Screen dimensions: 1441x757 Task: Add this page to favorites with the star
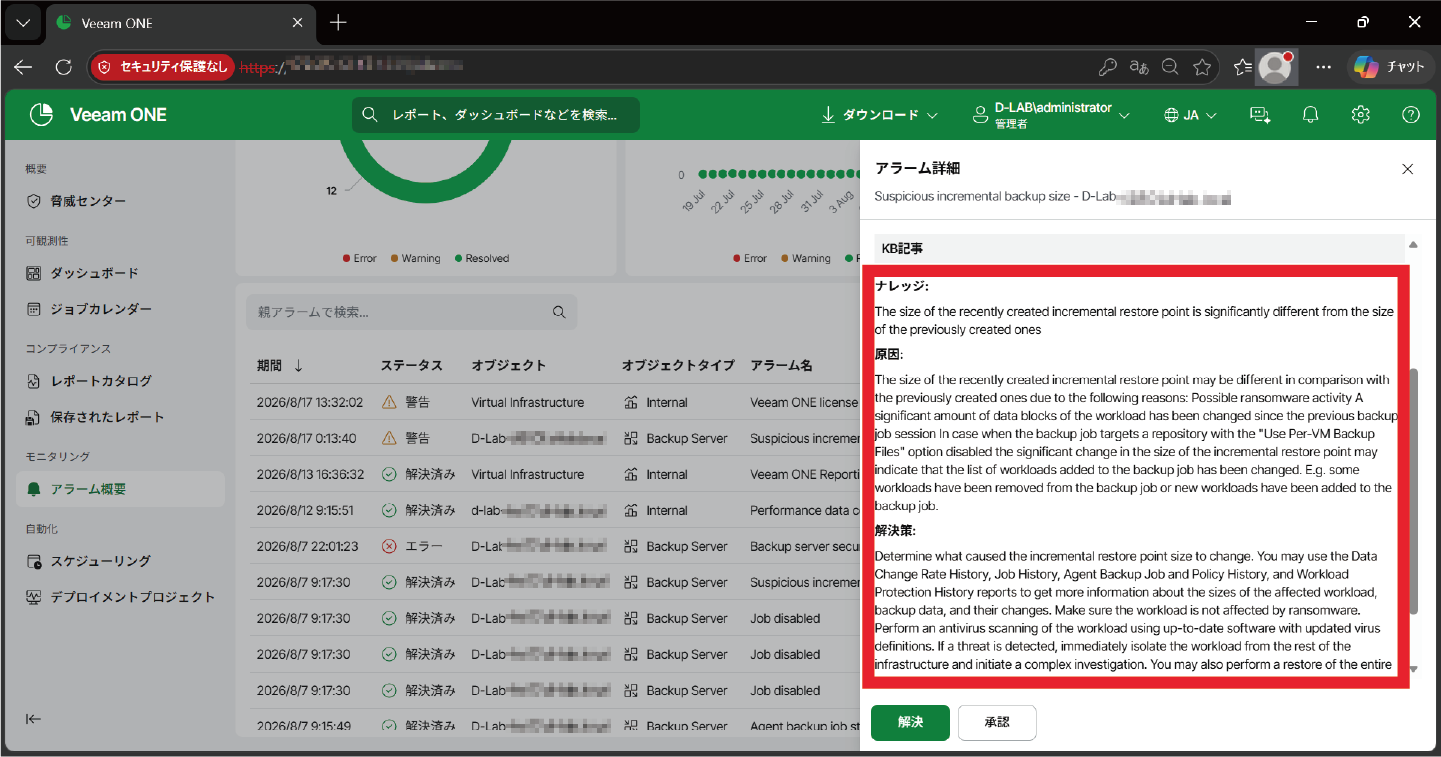click(1202, 67)
